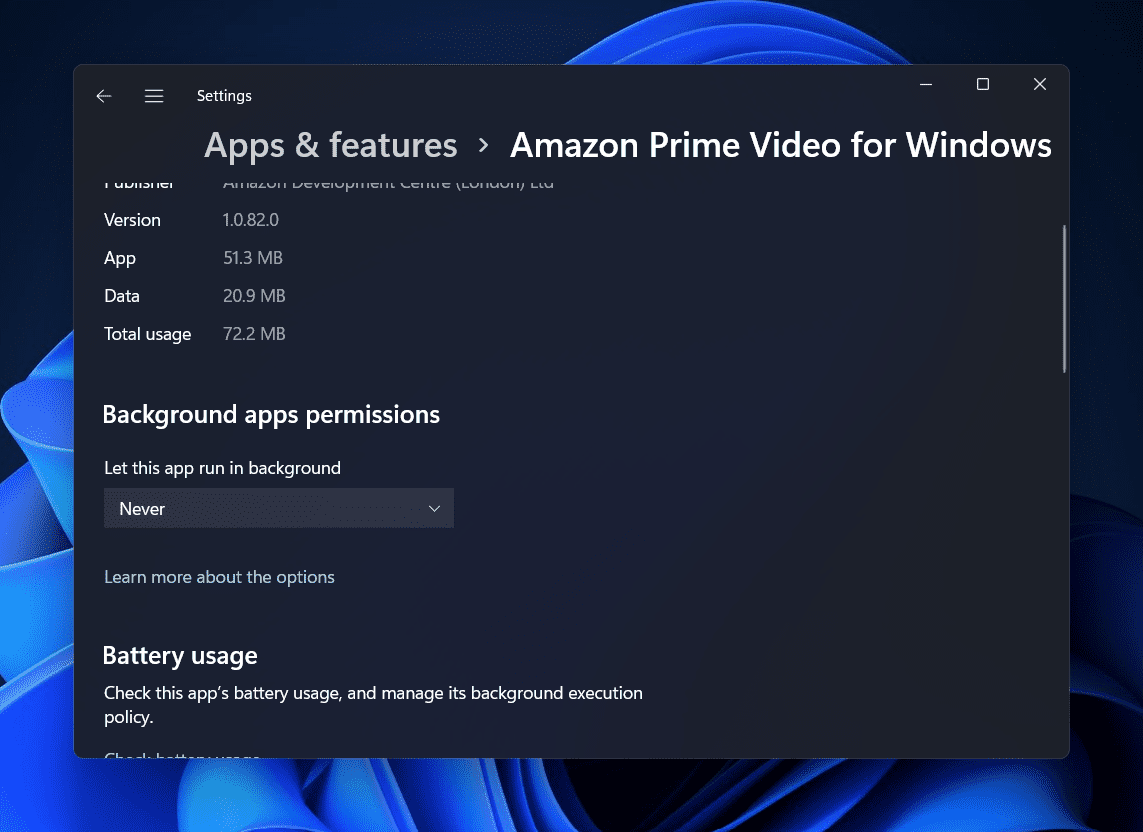Click the battery usage description text

(x=373, y=704)
